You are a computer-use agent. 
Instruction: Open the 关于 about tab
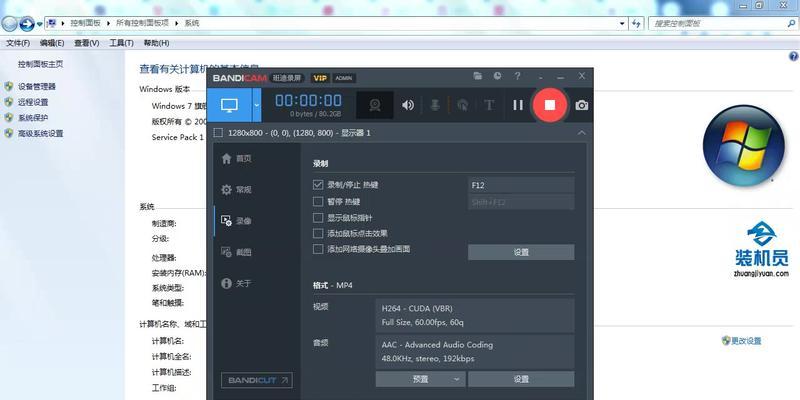tap(237, 283)
